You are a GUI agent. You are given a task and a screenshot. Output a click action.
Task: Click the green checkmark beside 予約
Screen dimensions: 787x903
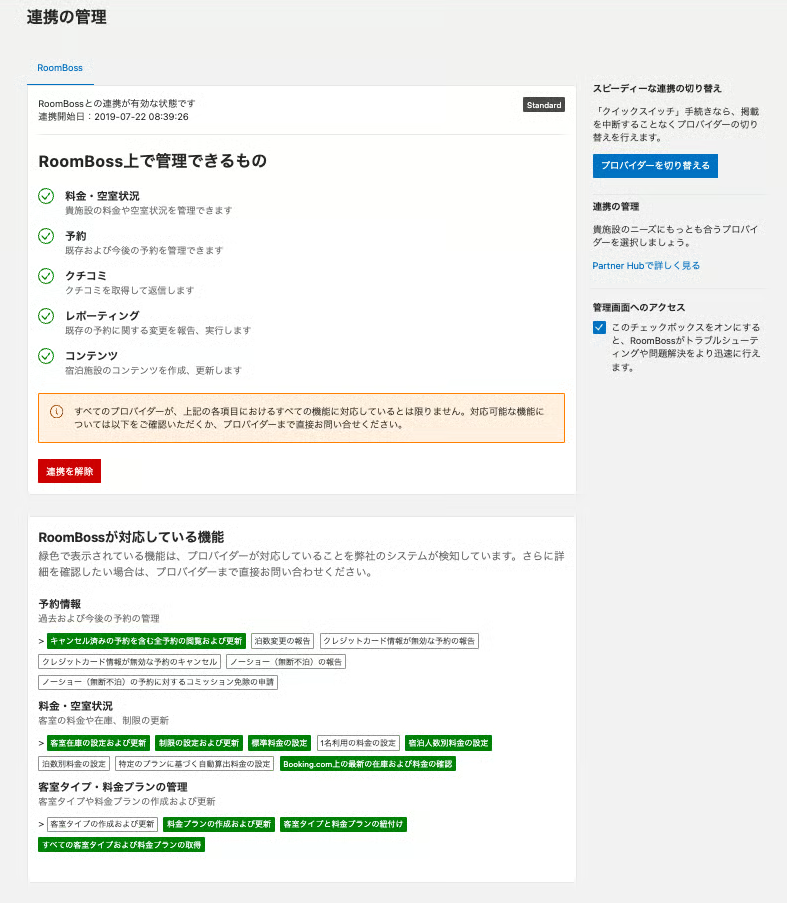(x=46, y=236)
